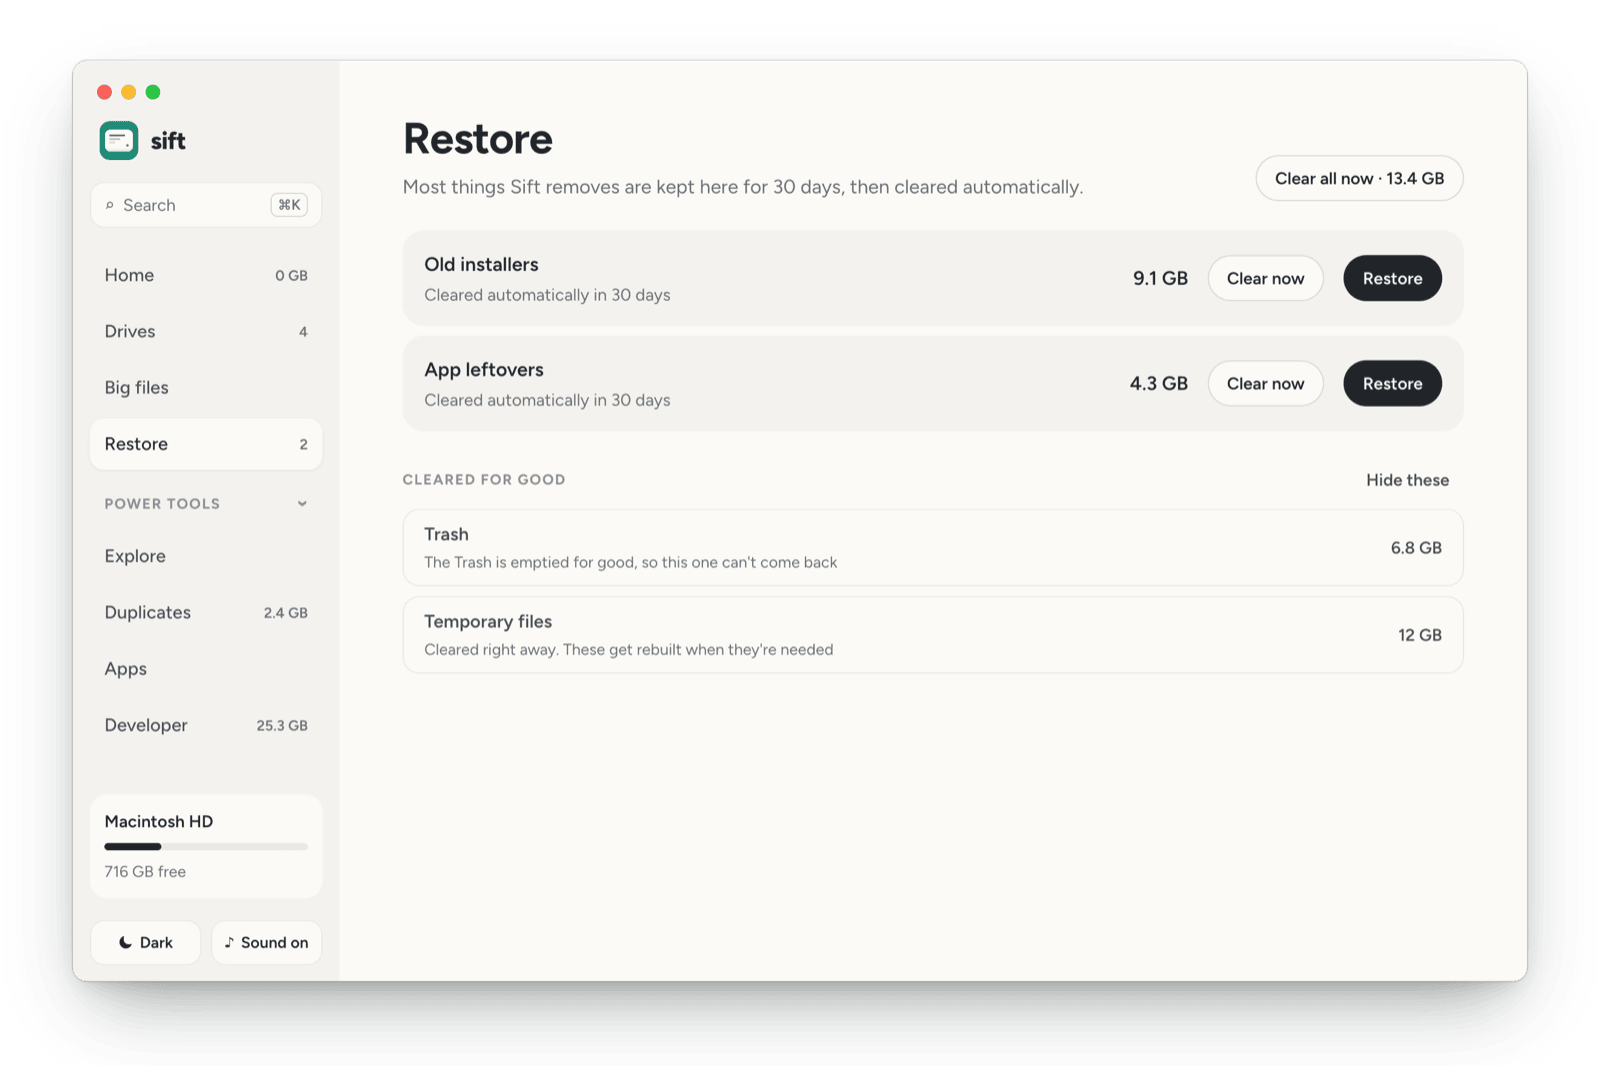The width and height of the screenshot is (1600, 1066).
Task: Click Macintosh HD storage usage bar
Action: pyautogui.click(x=206, y=847)
